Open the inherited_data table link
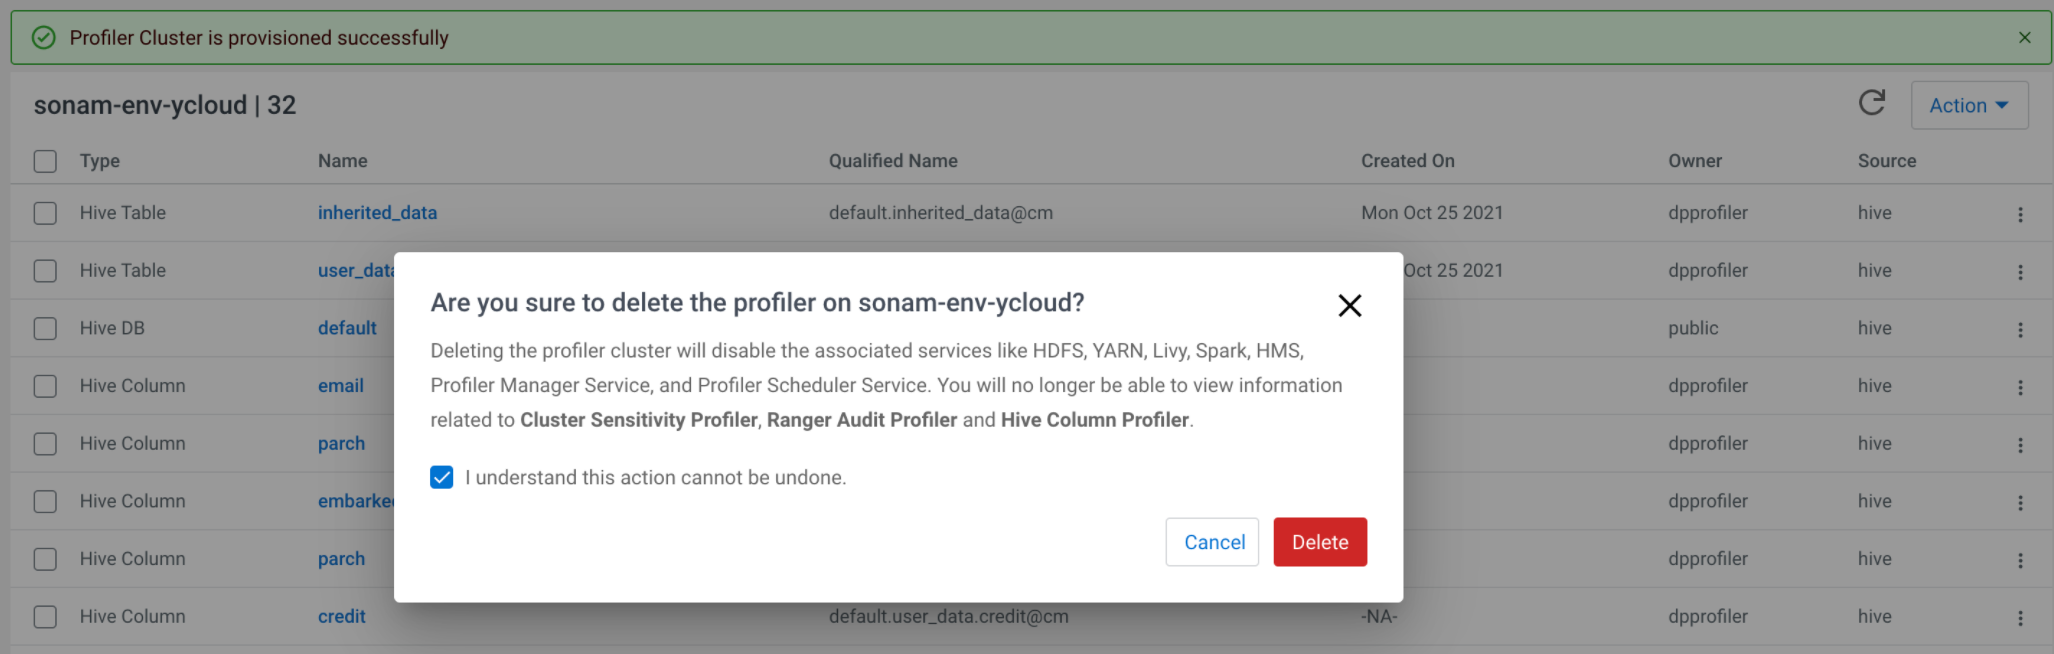 377,213
